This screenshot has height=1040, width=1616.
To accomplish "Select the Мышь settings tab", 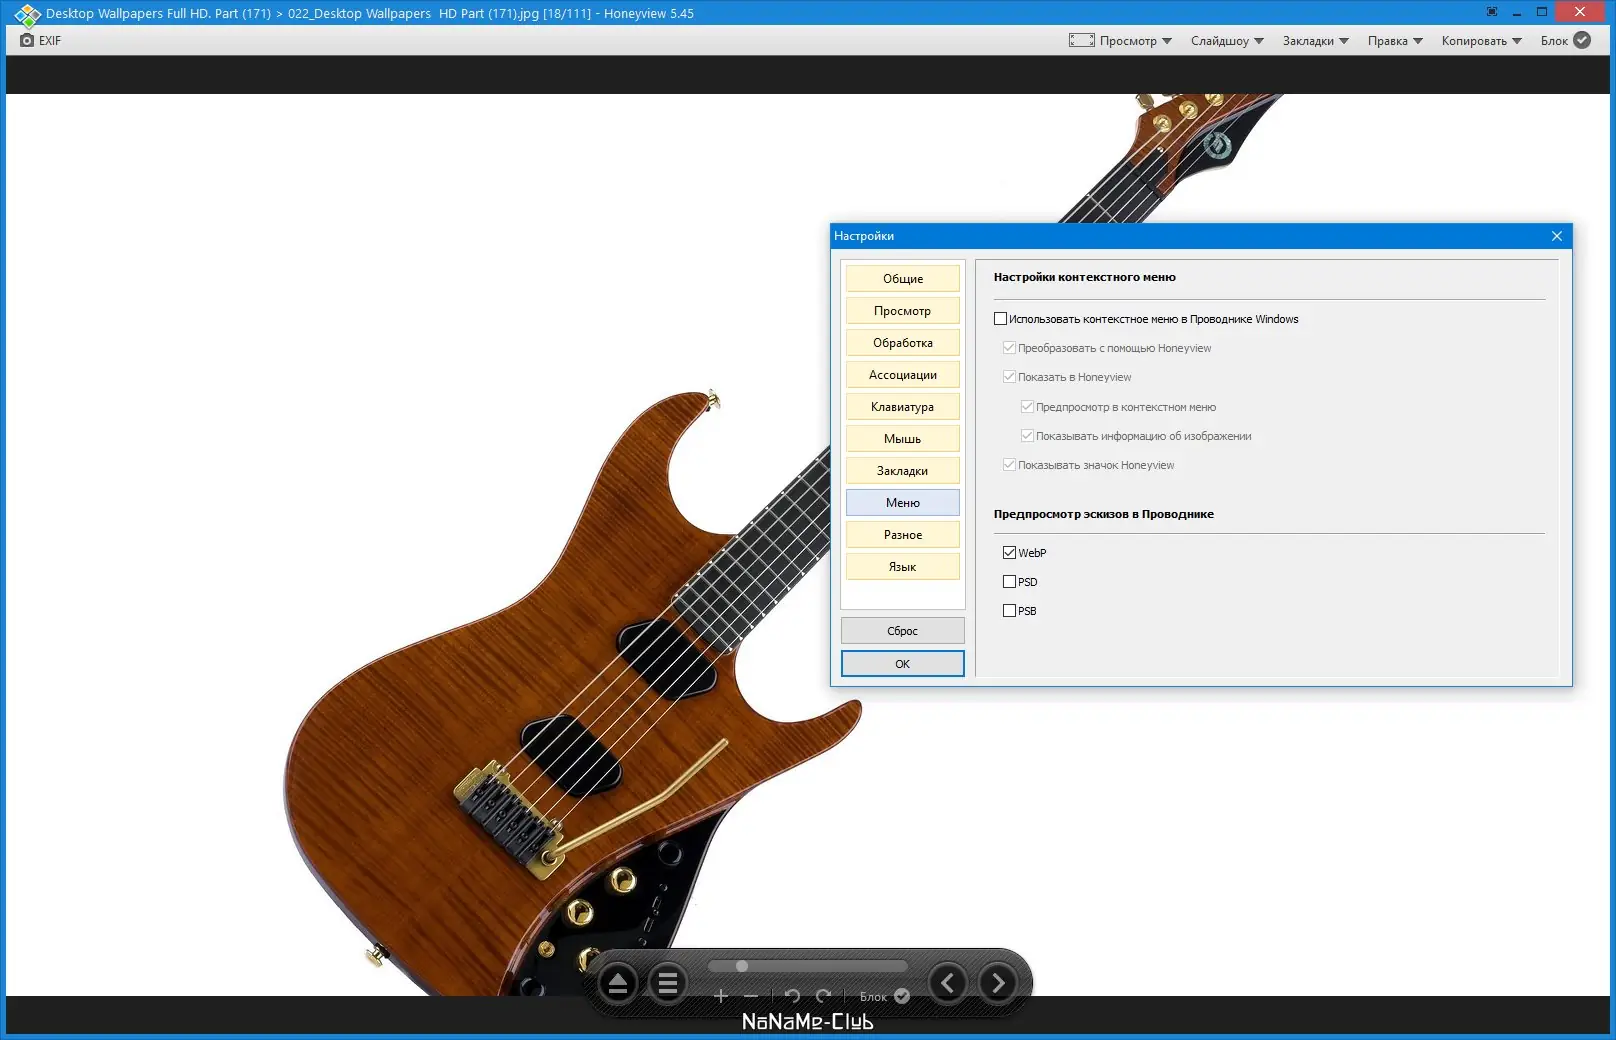I will click(903, 439).
